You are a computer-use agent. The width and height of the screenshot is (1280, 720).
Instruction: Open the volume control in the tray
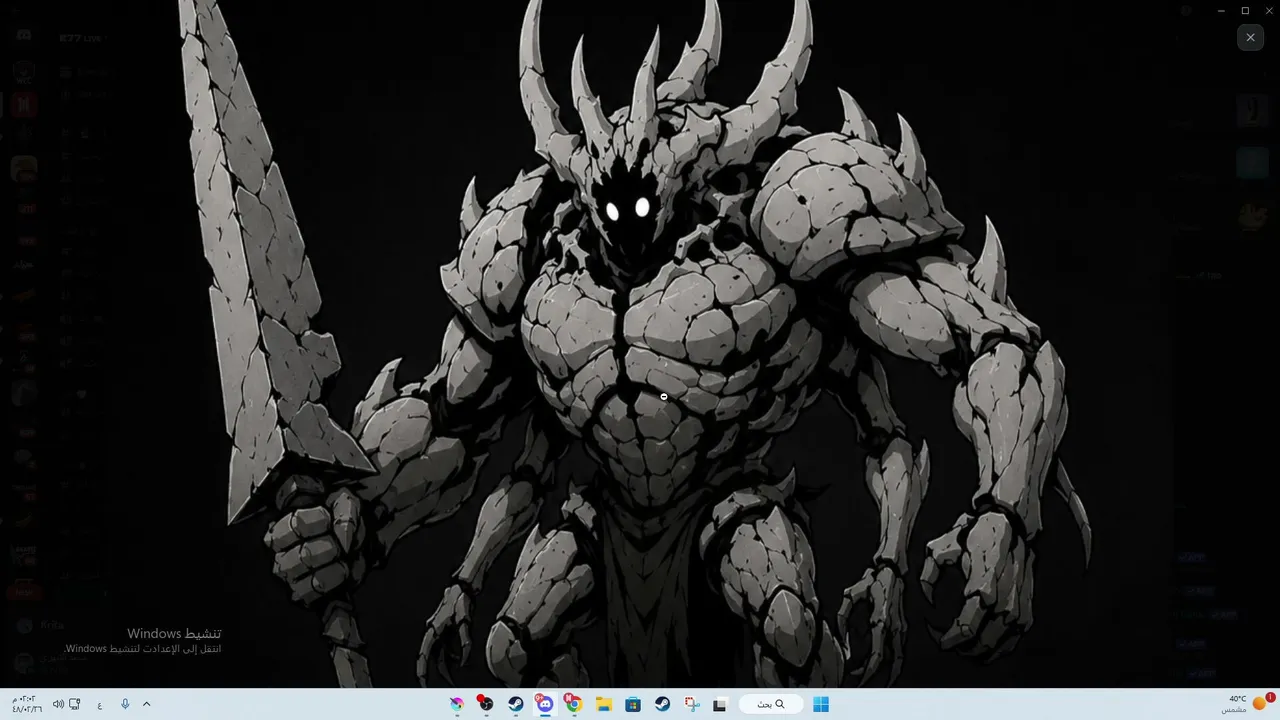[58, 704]
